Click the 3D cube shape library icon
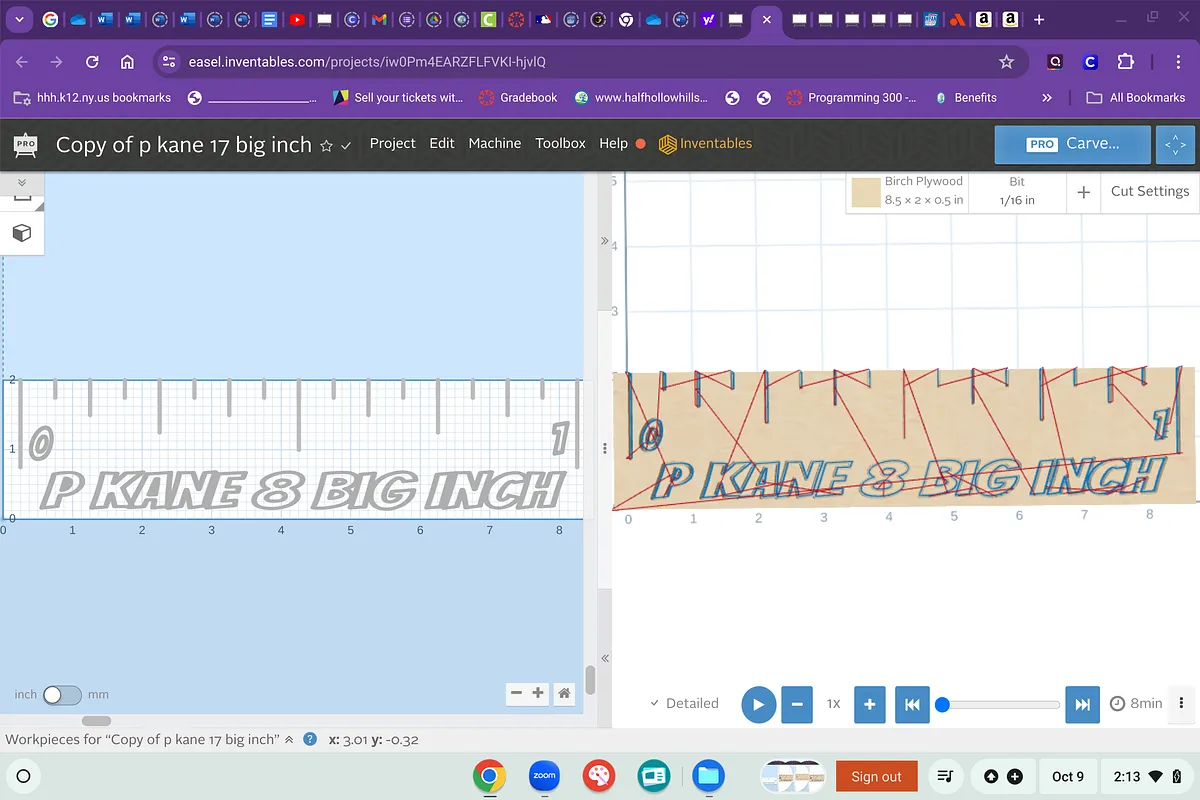The width and height of the screenshot is (1200, 800). (x=22, y=233)
